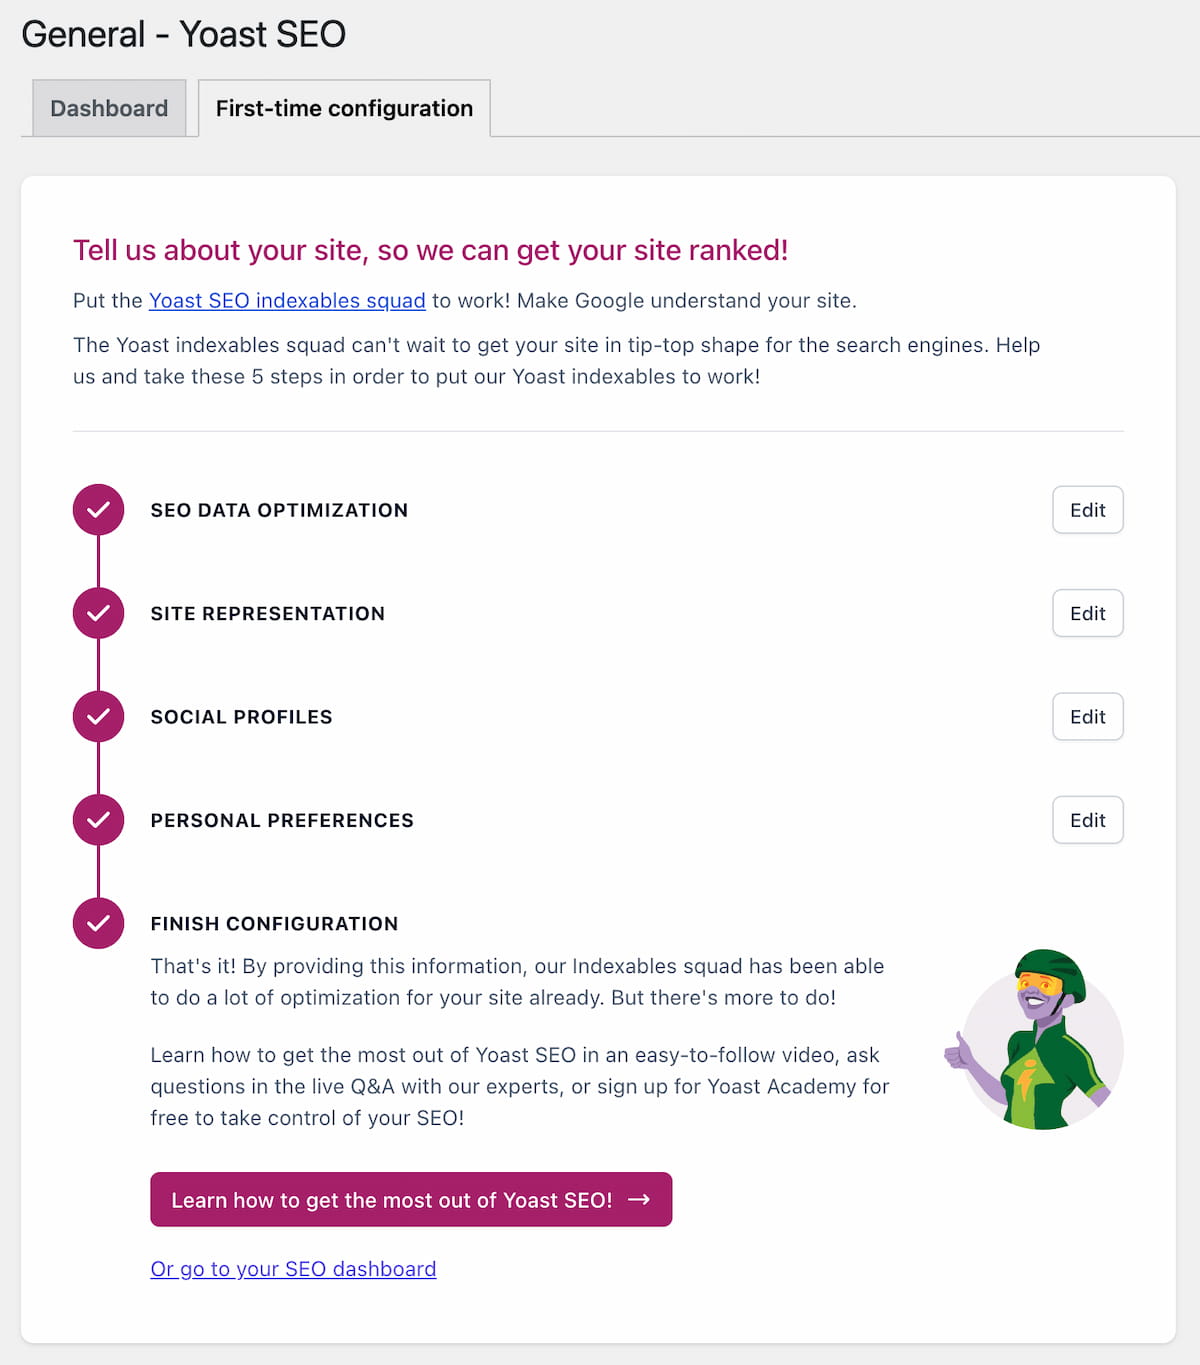Click the Social Profiles step checkmark icon
The image size is (1200, 1365).
click(98, 717)
